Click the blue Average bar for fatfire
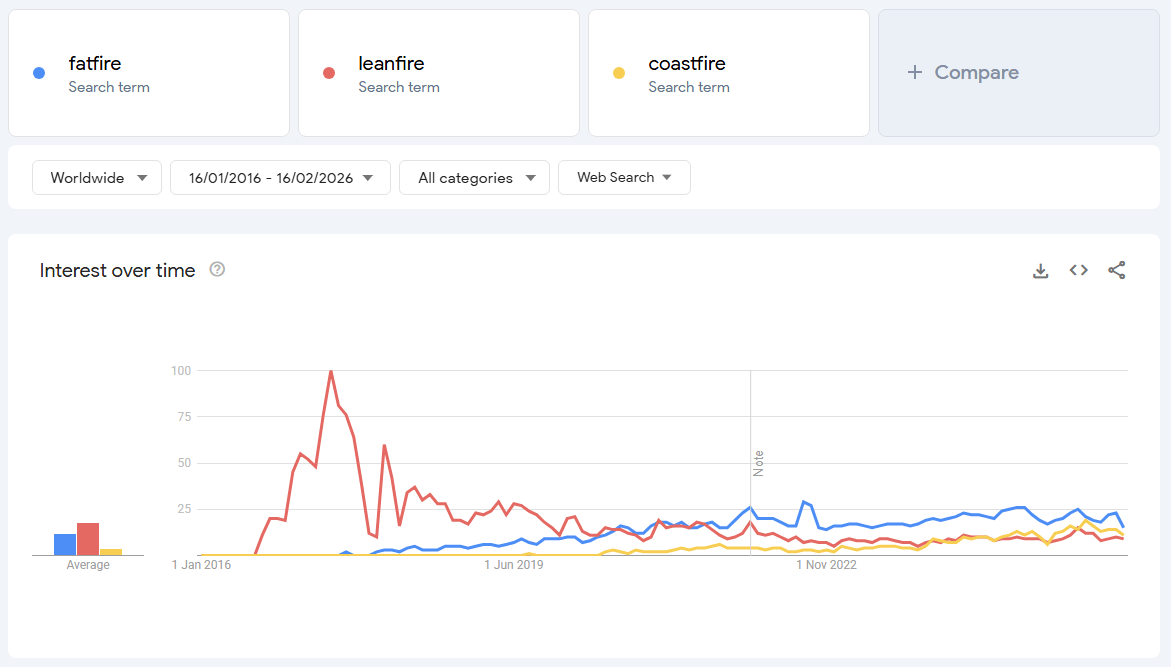 65,544
